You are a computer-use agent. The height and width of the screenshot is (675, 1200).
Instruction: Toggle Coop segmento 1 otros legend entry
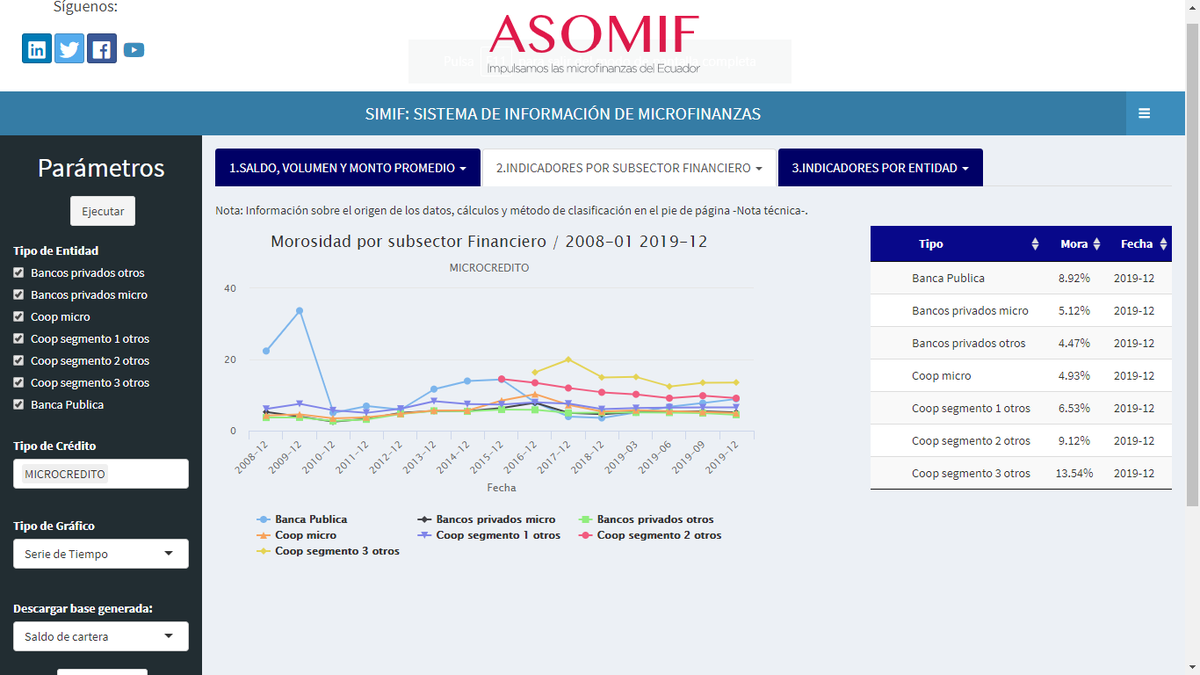pos(488,536)
